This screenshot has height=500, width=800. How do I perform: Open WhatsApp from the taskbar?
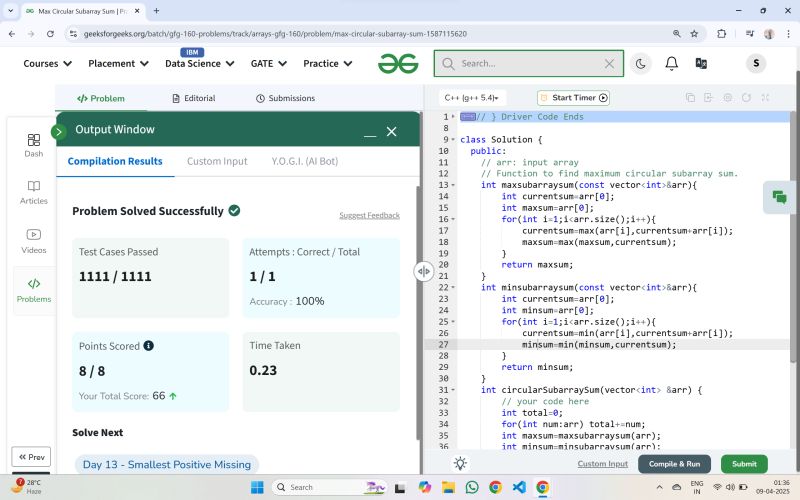click(x=472, y=487)
